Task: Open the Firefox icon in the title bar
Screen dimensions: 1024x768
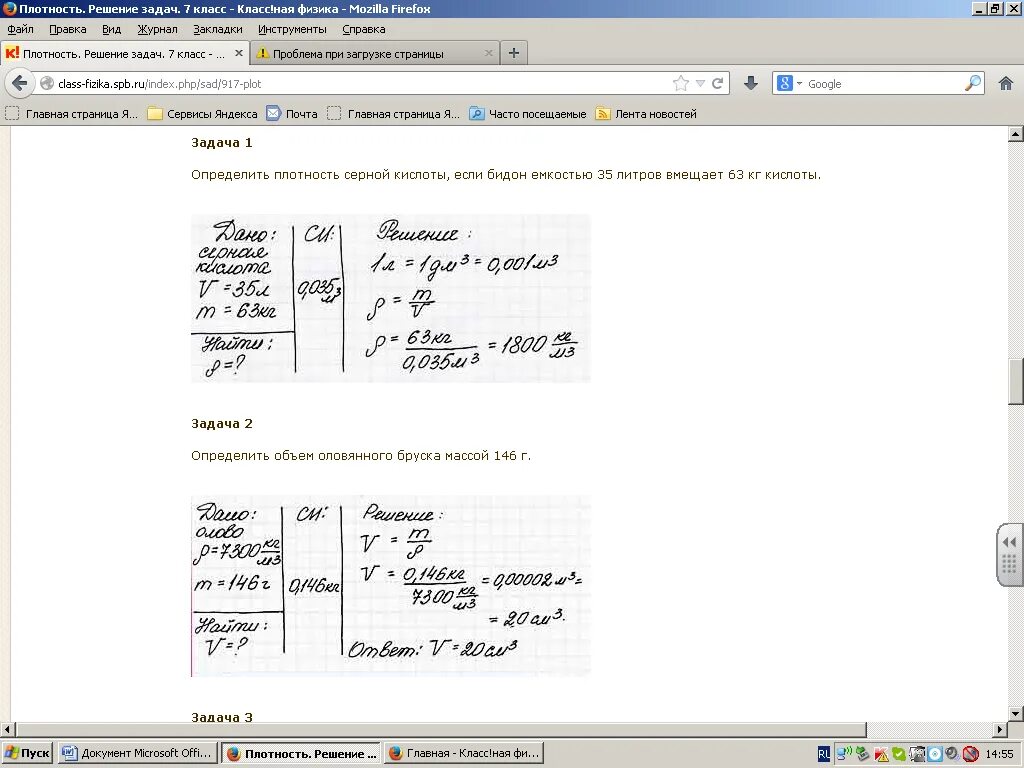Action: (9, 8)
